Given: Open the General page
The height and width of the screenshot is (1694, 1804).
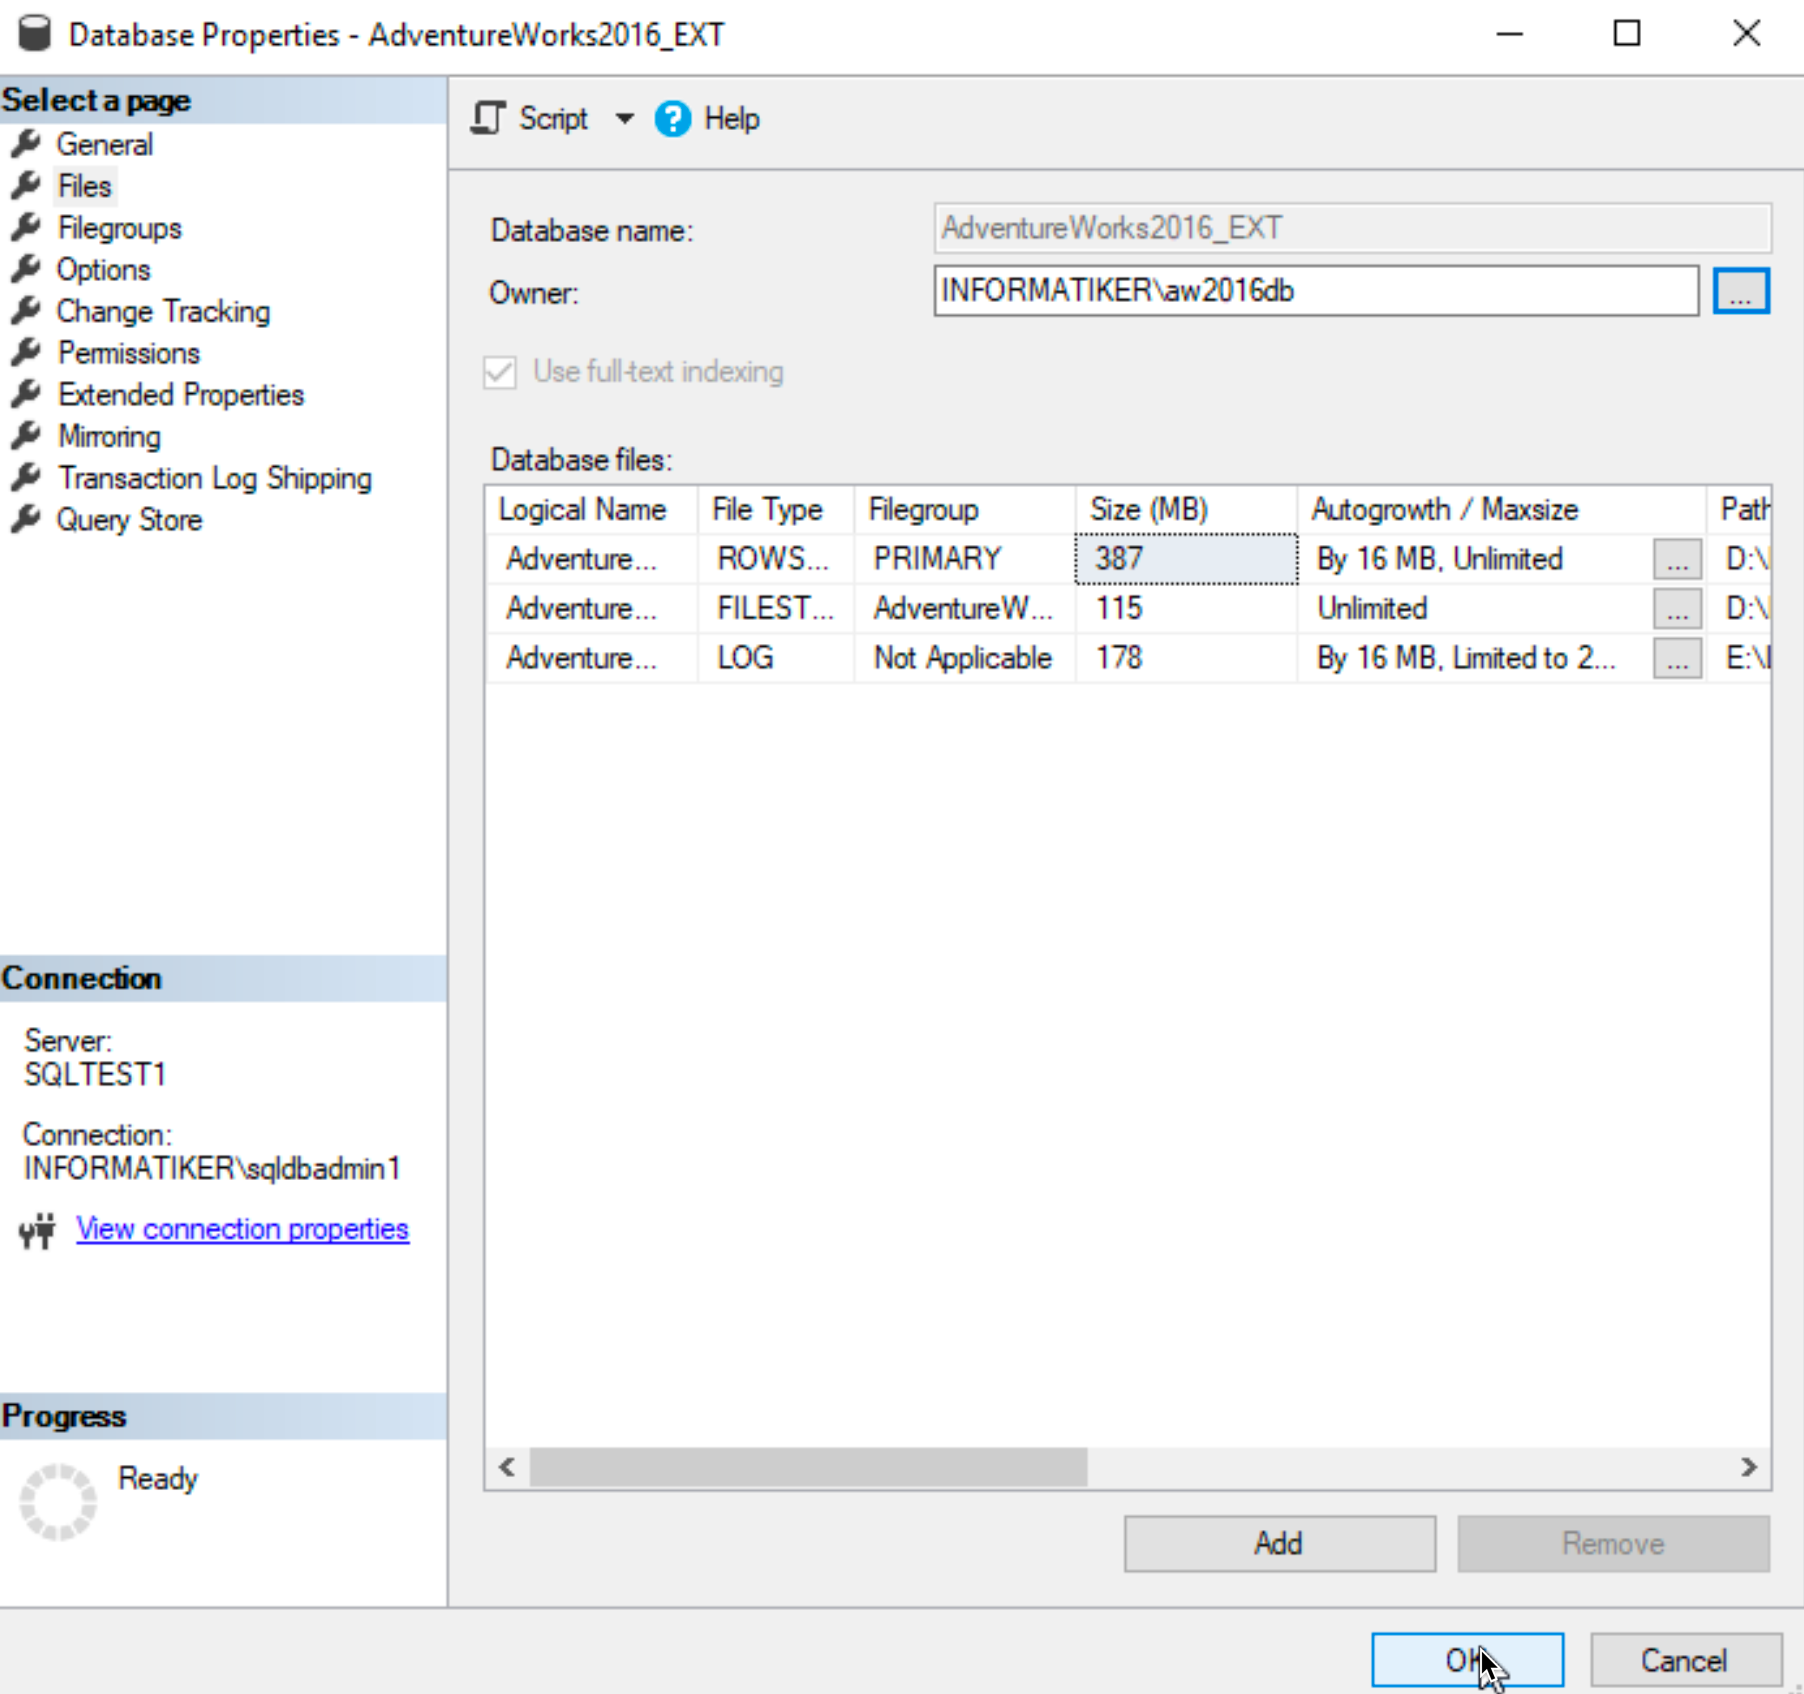Looking at the screenshot, I should [x=105, y=144].
